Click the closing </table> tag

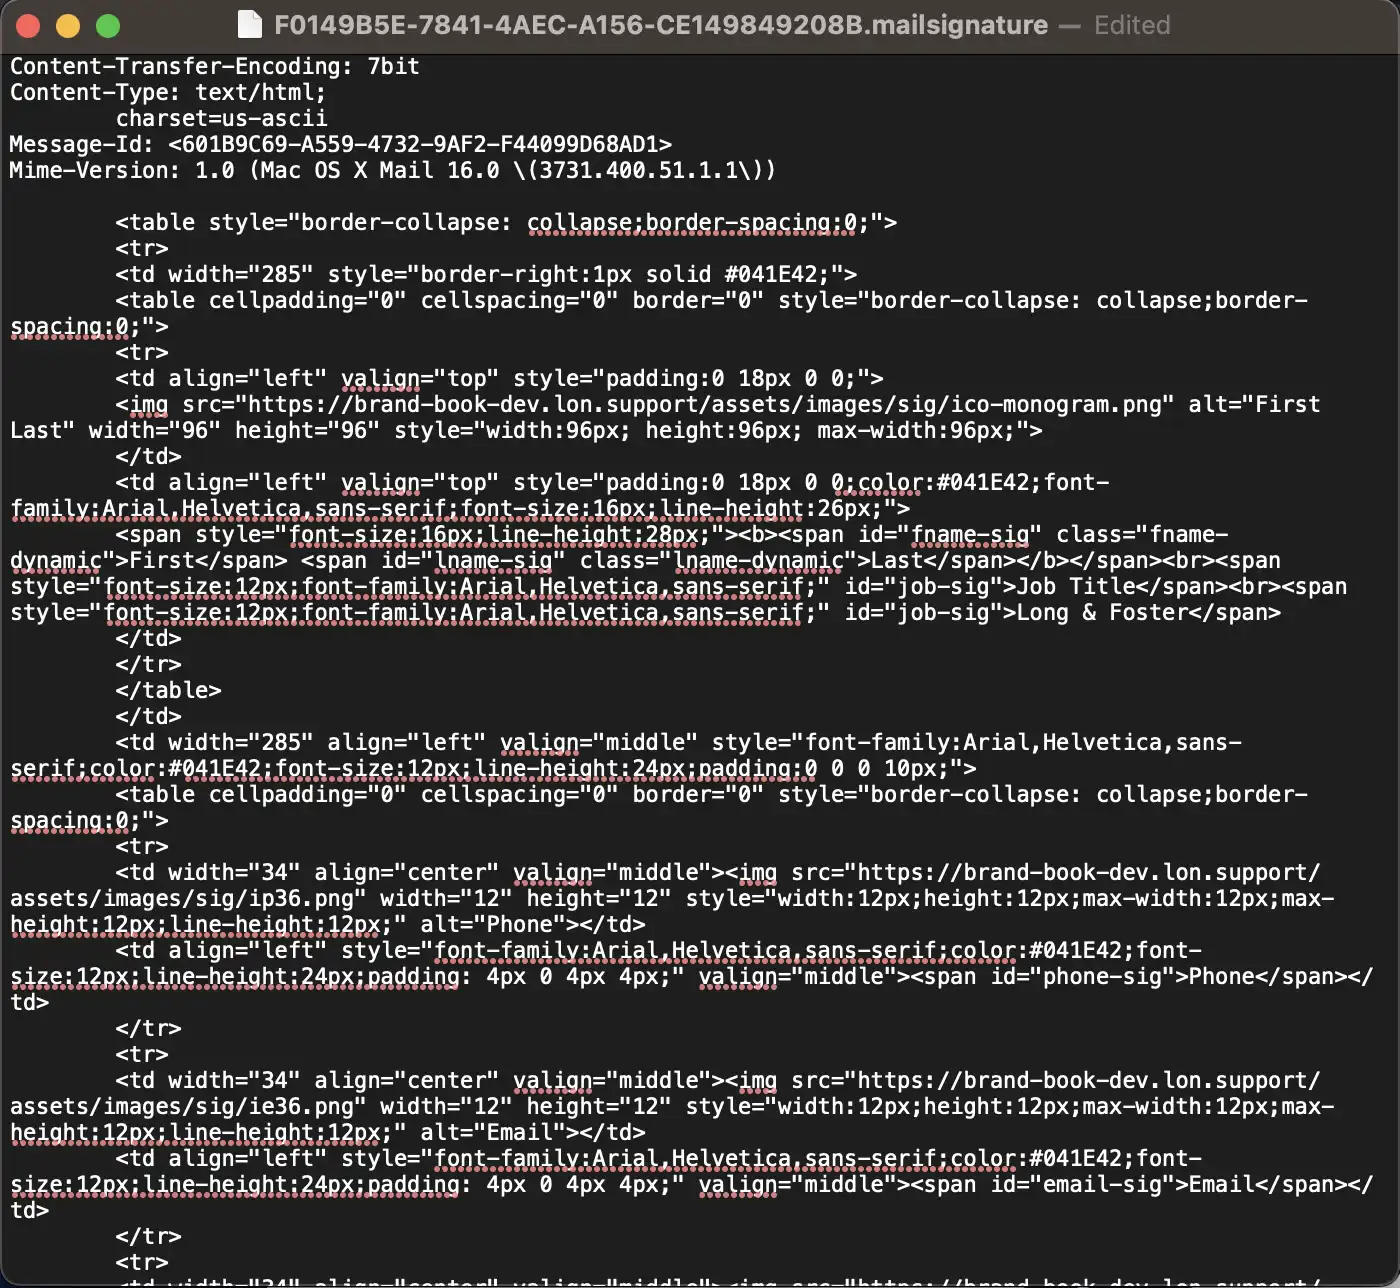pyautogui.click(x=168, y=690)
